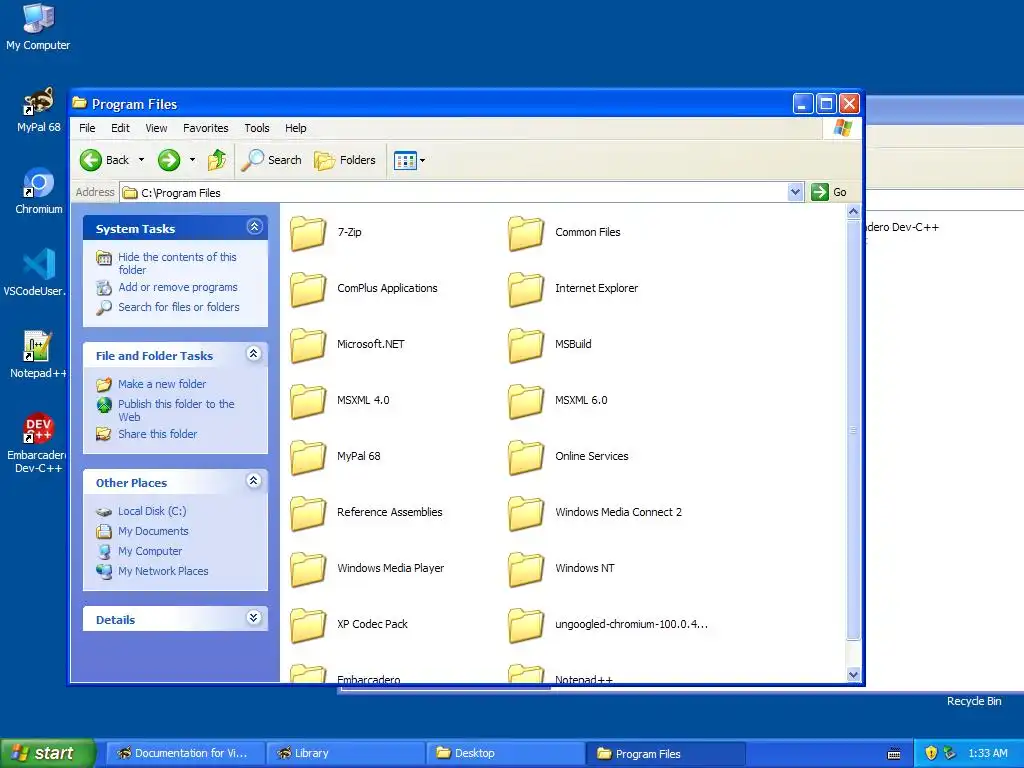The image size is (1024, 768).
Task: Click the green Back arrow button
Action: coord(91,160)
